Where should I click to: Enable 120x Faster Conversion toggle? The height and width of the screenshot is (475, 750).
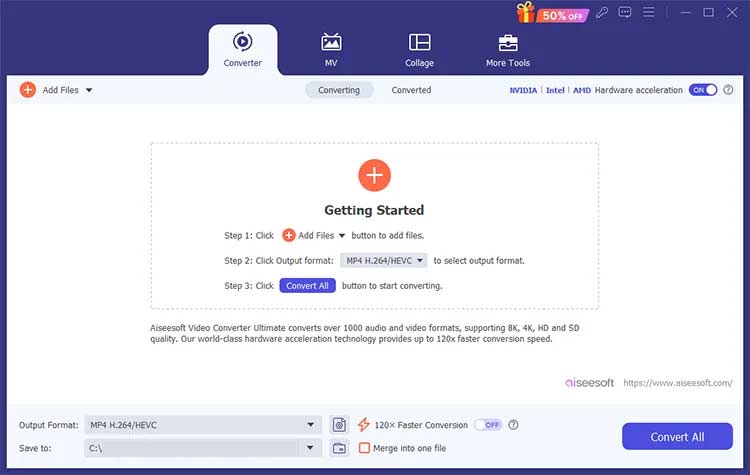pos(488,425)
